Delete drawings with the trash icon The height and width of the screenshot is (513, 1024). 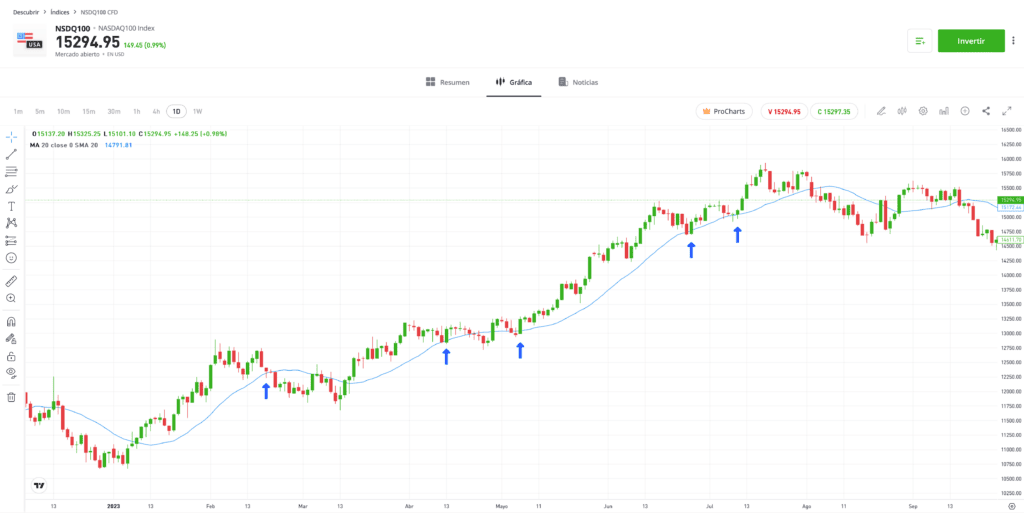pos(11,397)
